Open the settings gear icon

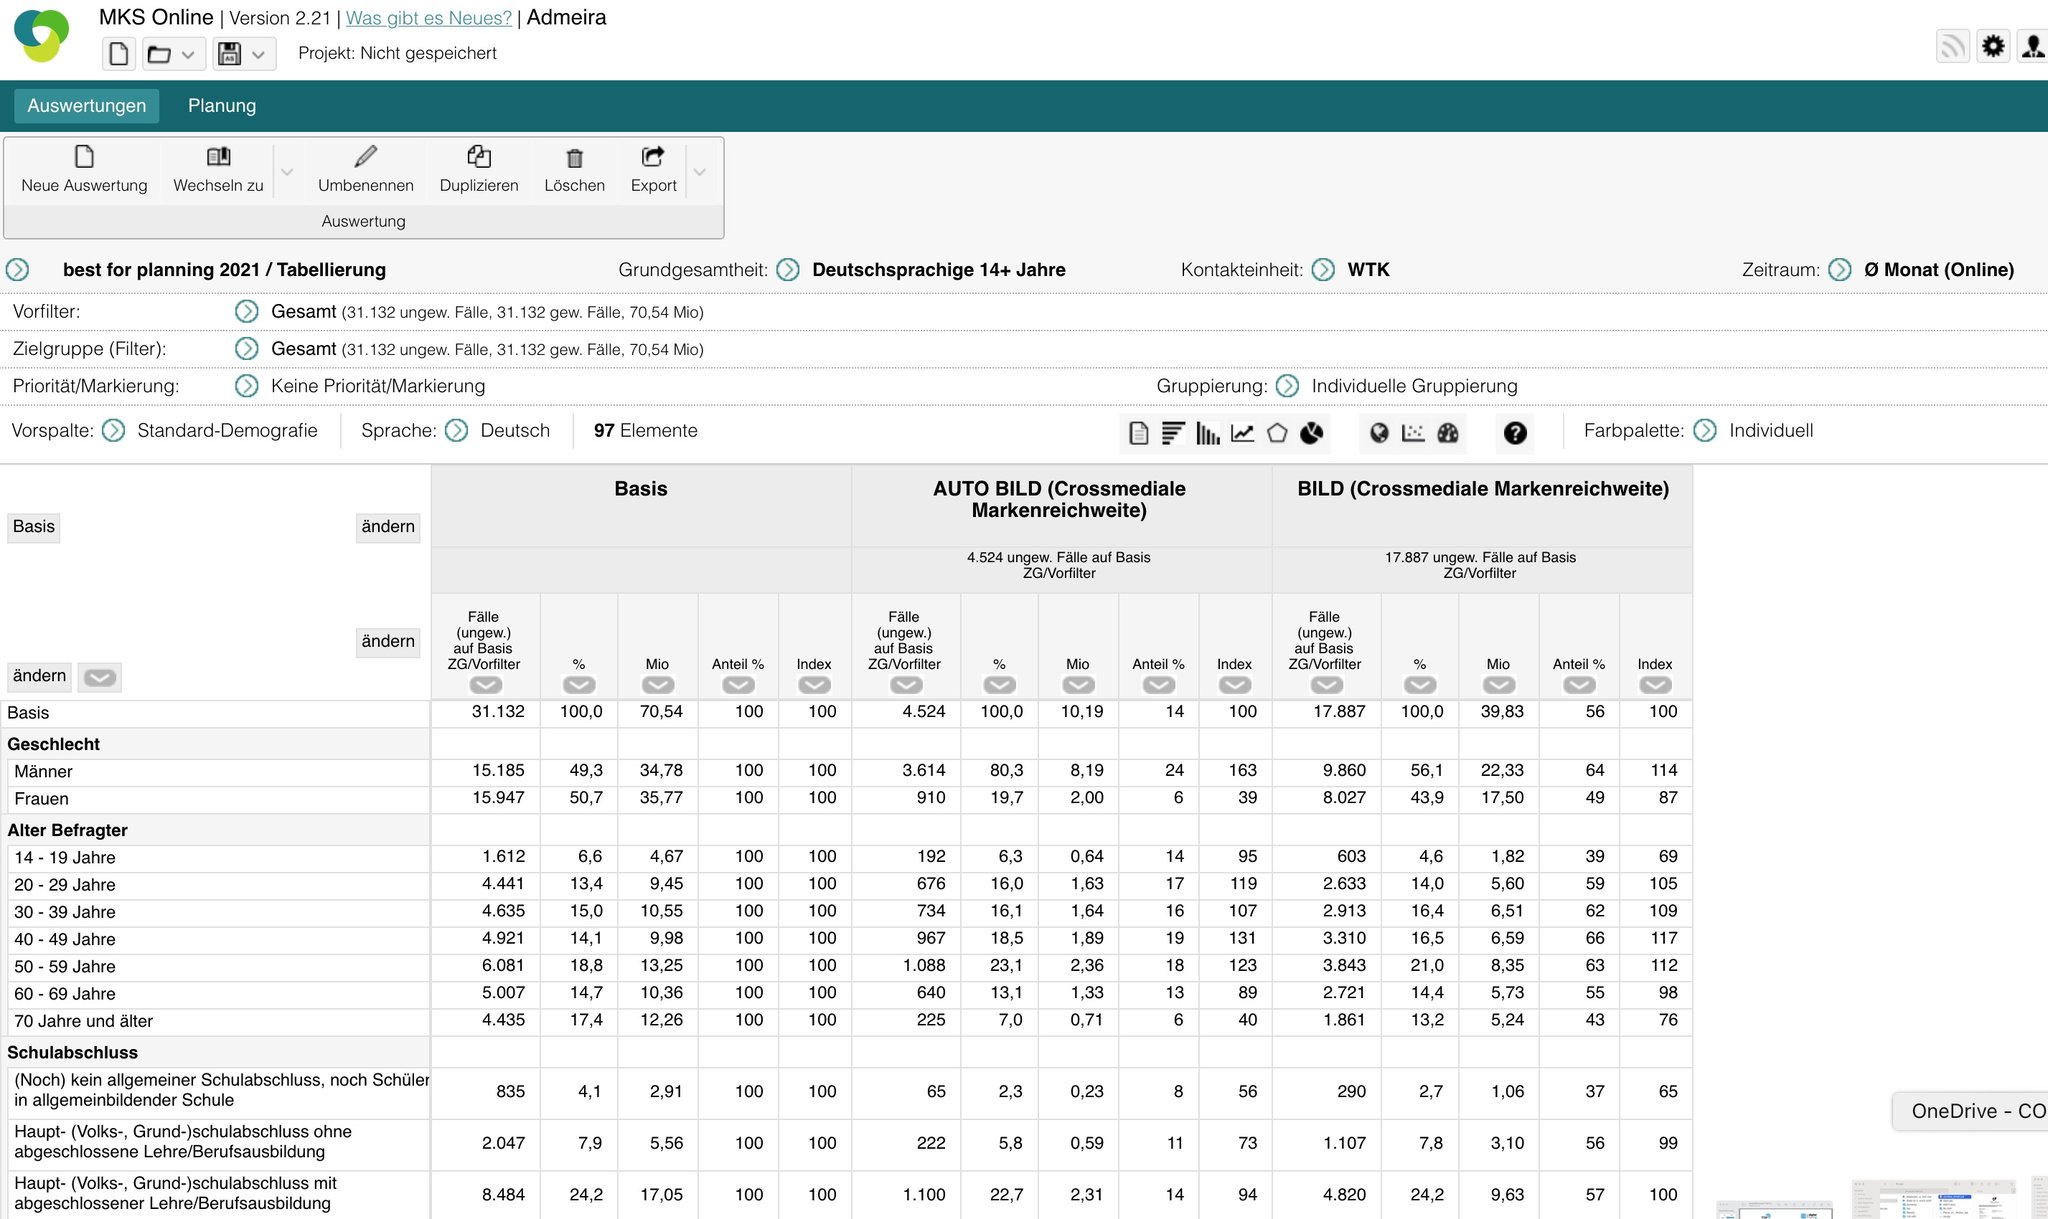[1993, 46]
